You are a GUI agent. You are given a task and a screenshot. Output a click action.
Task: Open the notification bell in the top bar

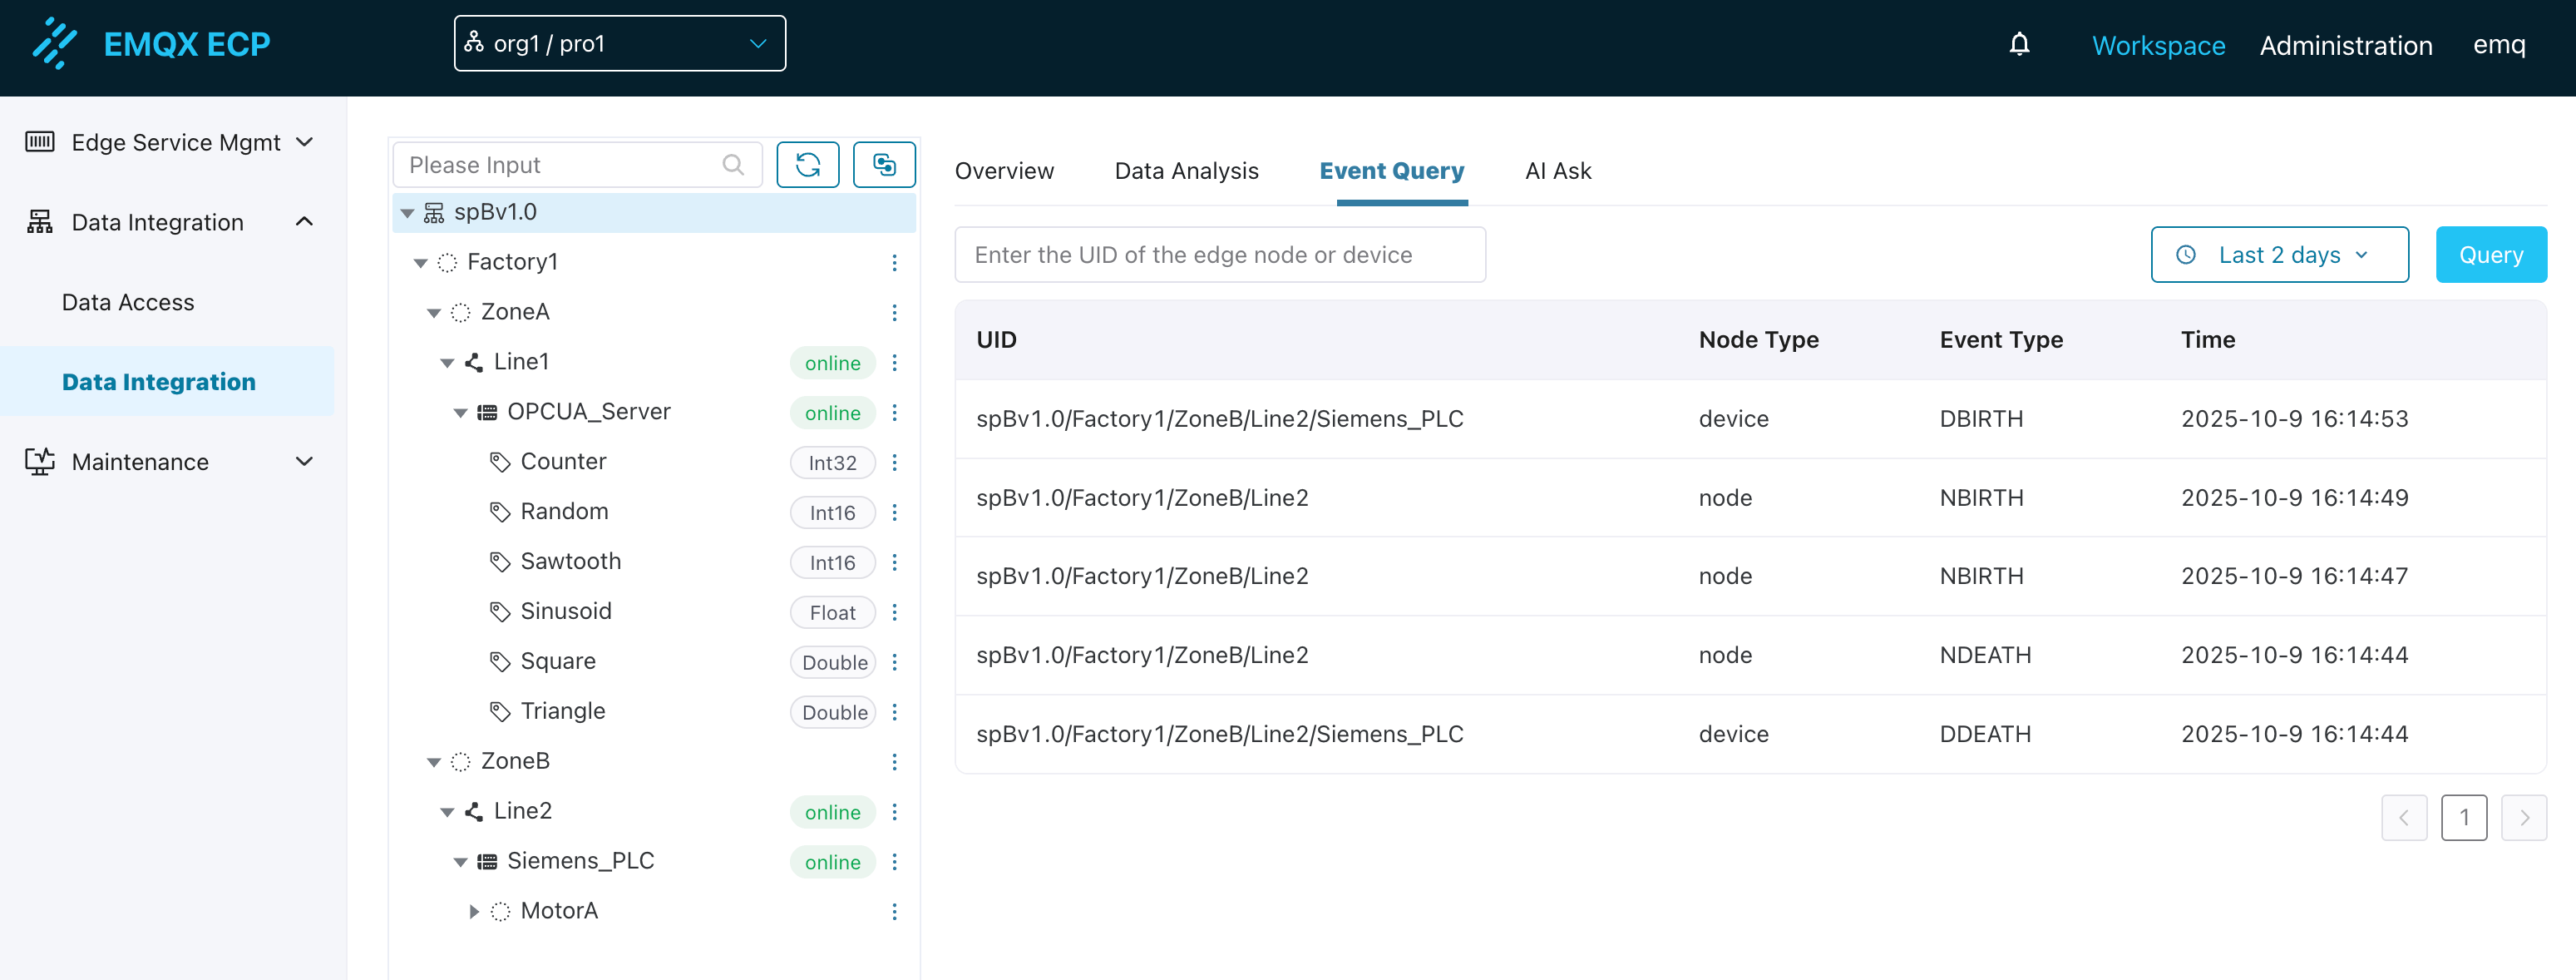coord(2020,45)
